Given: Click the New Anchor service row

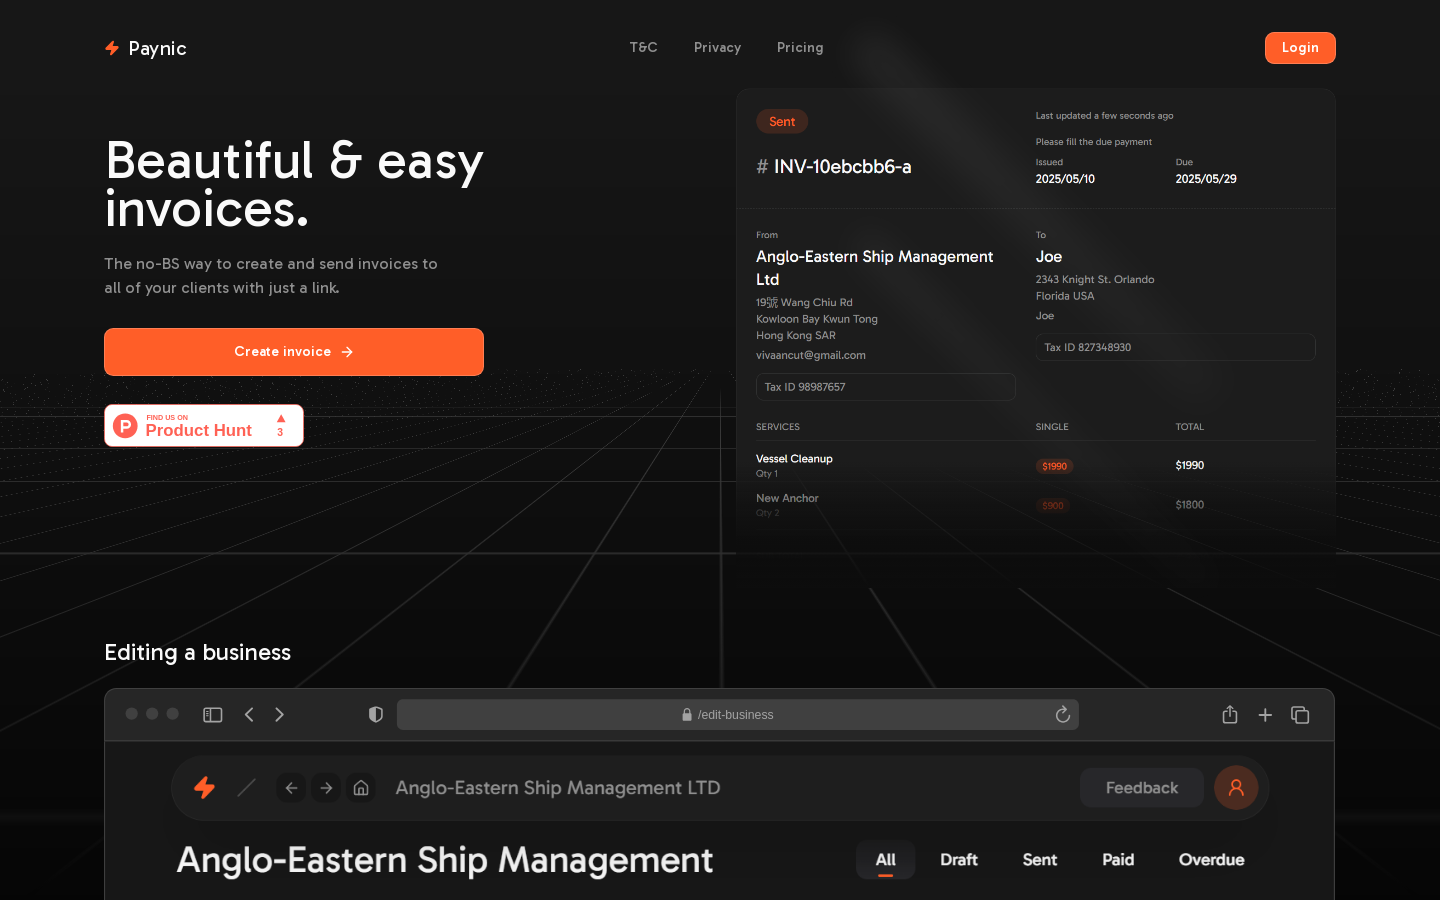Looking at the screenshot, I should pyautogui.click(x=1036, y=505).
